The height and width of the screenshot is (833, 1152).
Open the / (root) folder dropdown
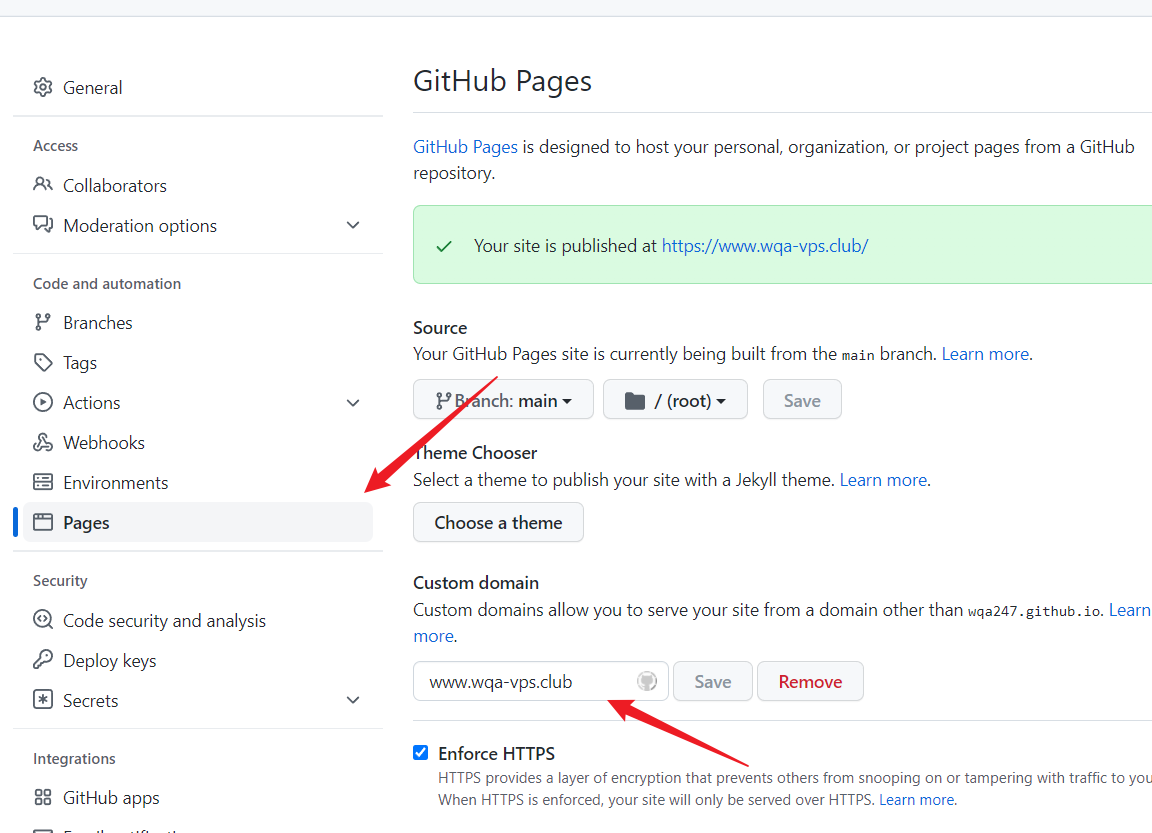[x=675, y=400]
